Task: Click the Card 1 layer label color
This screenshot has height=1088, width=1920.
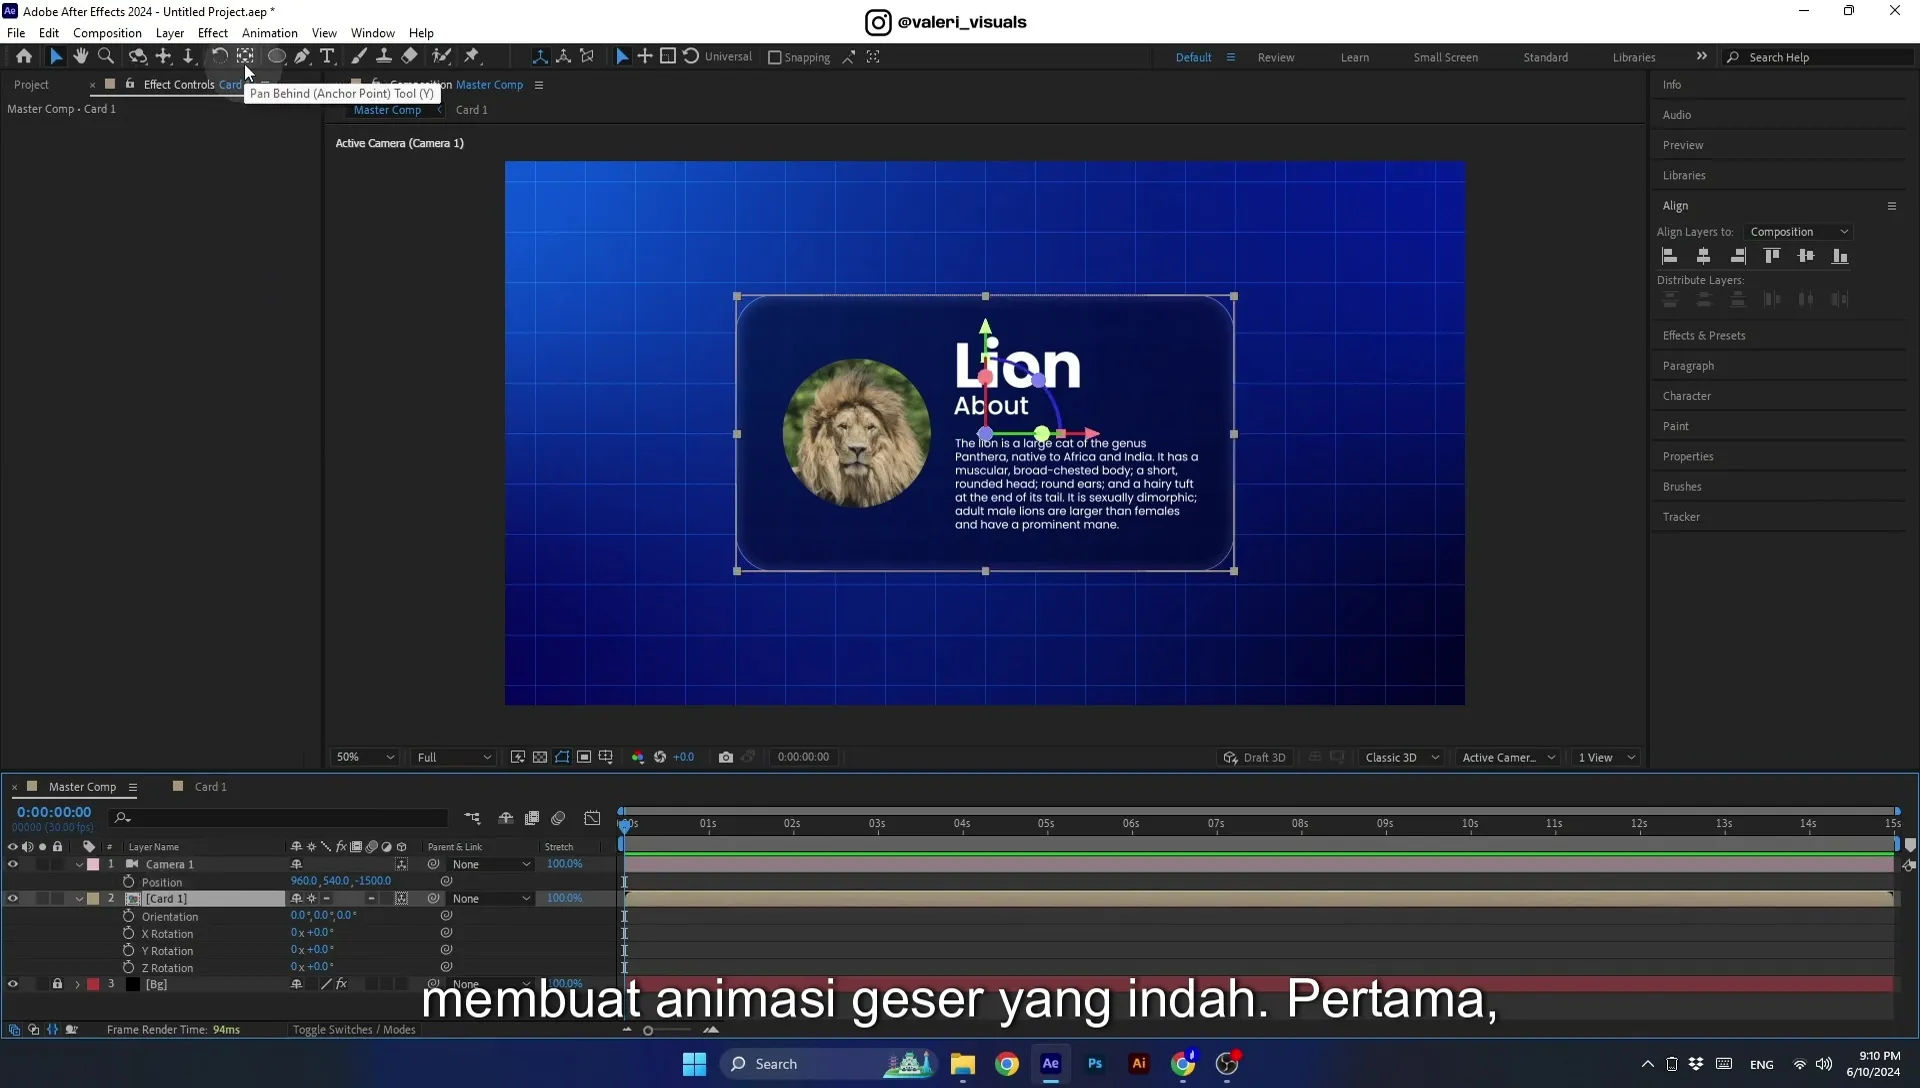Action: point(93,898)
